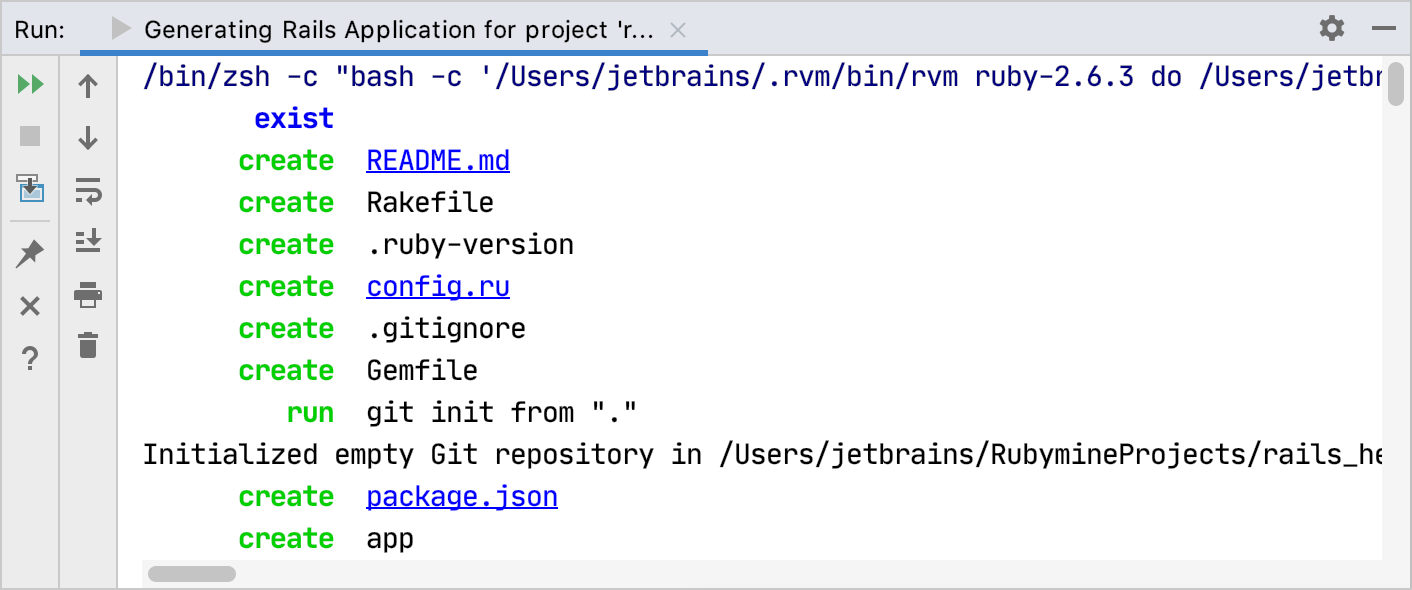Open the package.json file link
This screenshot has width=1412, height=590.
[x=461, y=496]
